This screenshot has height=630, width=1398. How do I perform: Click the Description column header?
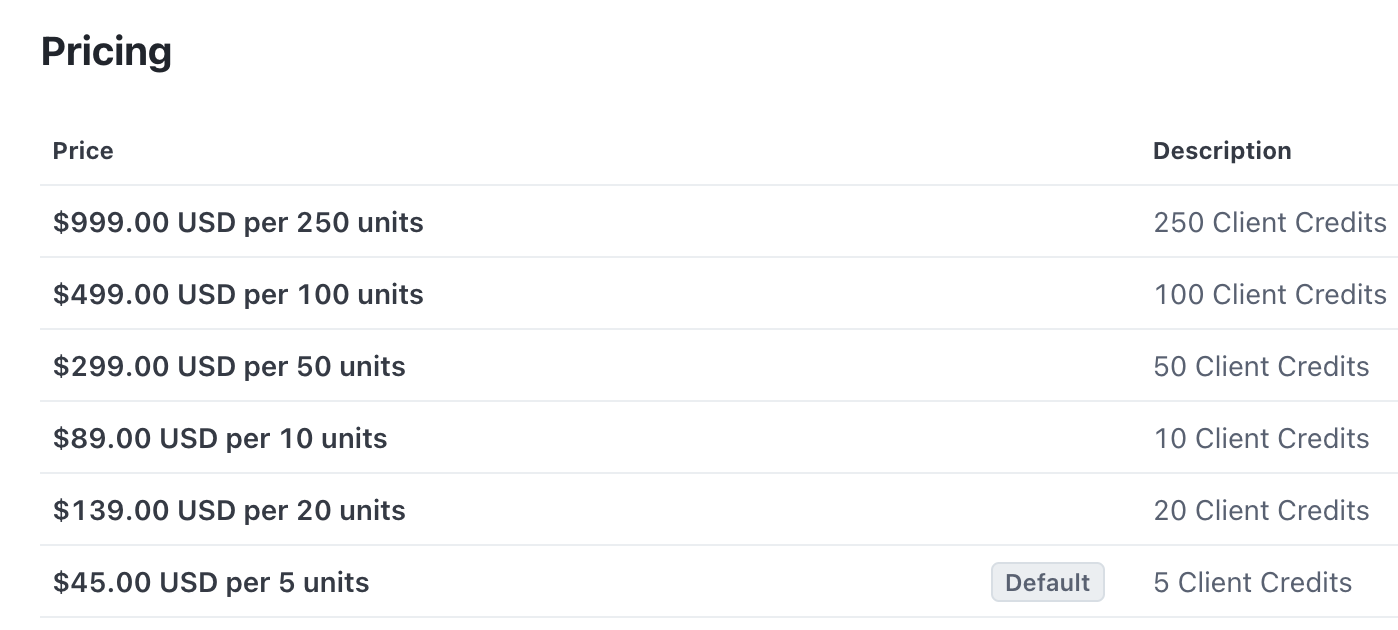(1222, 151)
